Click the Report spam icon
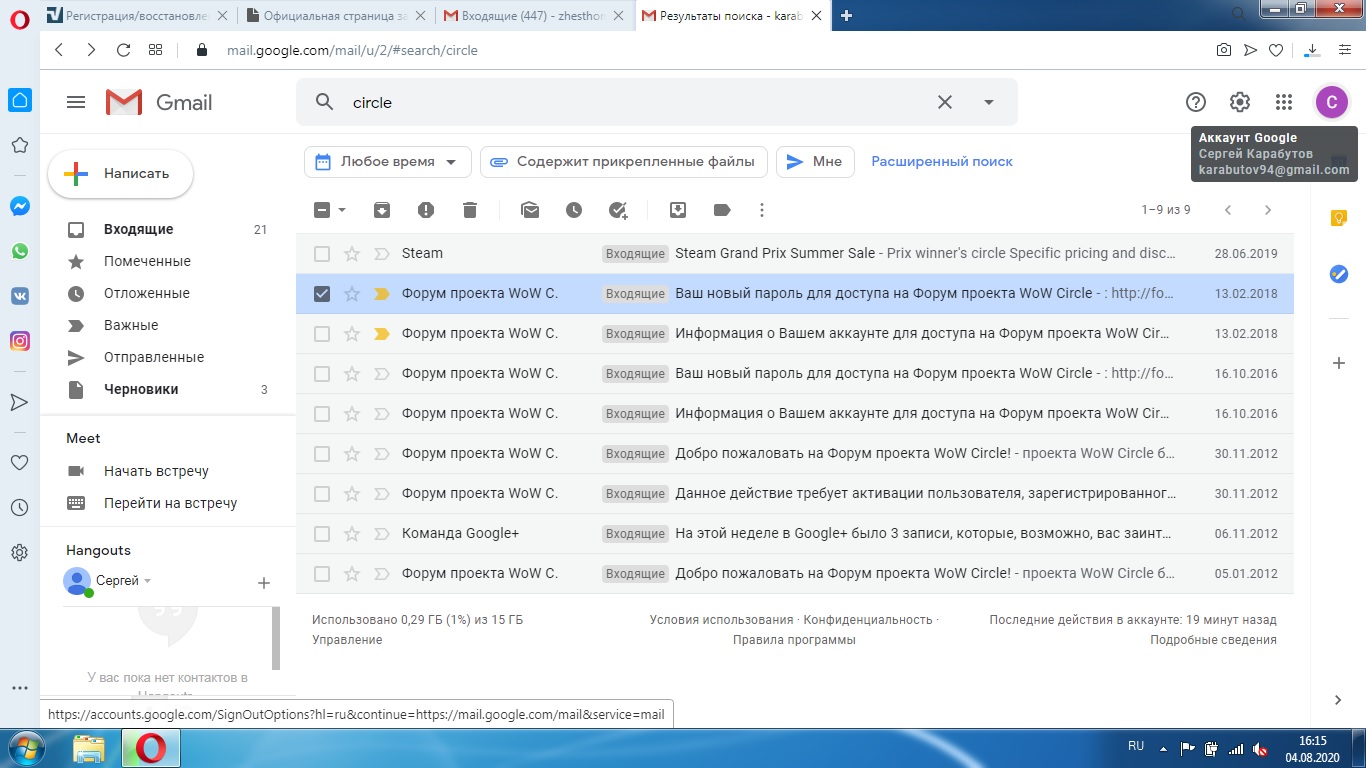Screen dimensions: 1366x768 (x=426, y=210)
